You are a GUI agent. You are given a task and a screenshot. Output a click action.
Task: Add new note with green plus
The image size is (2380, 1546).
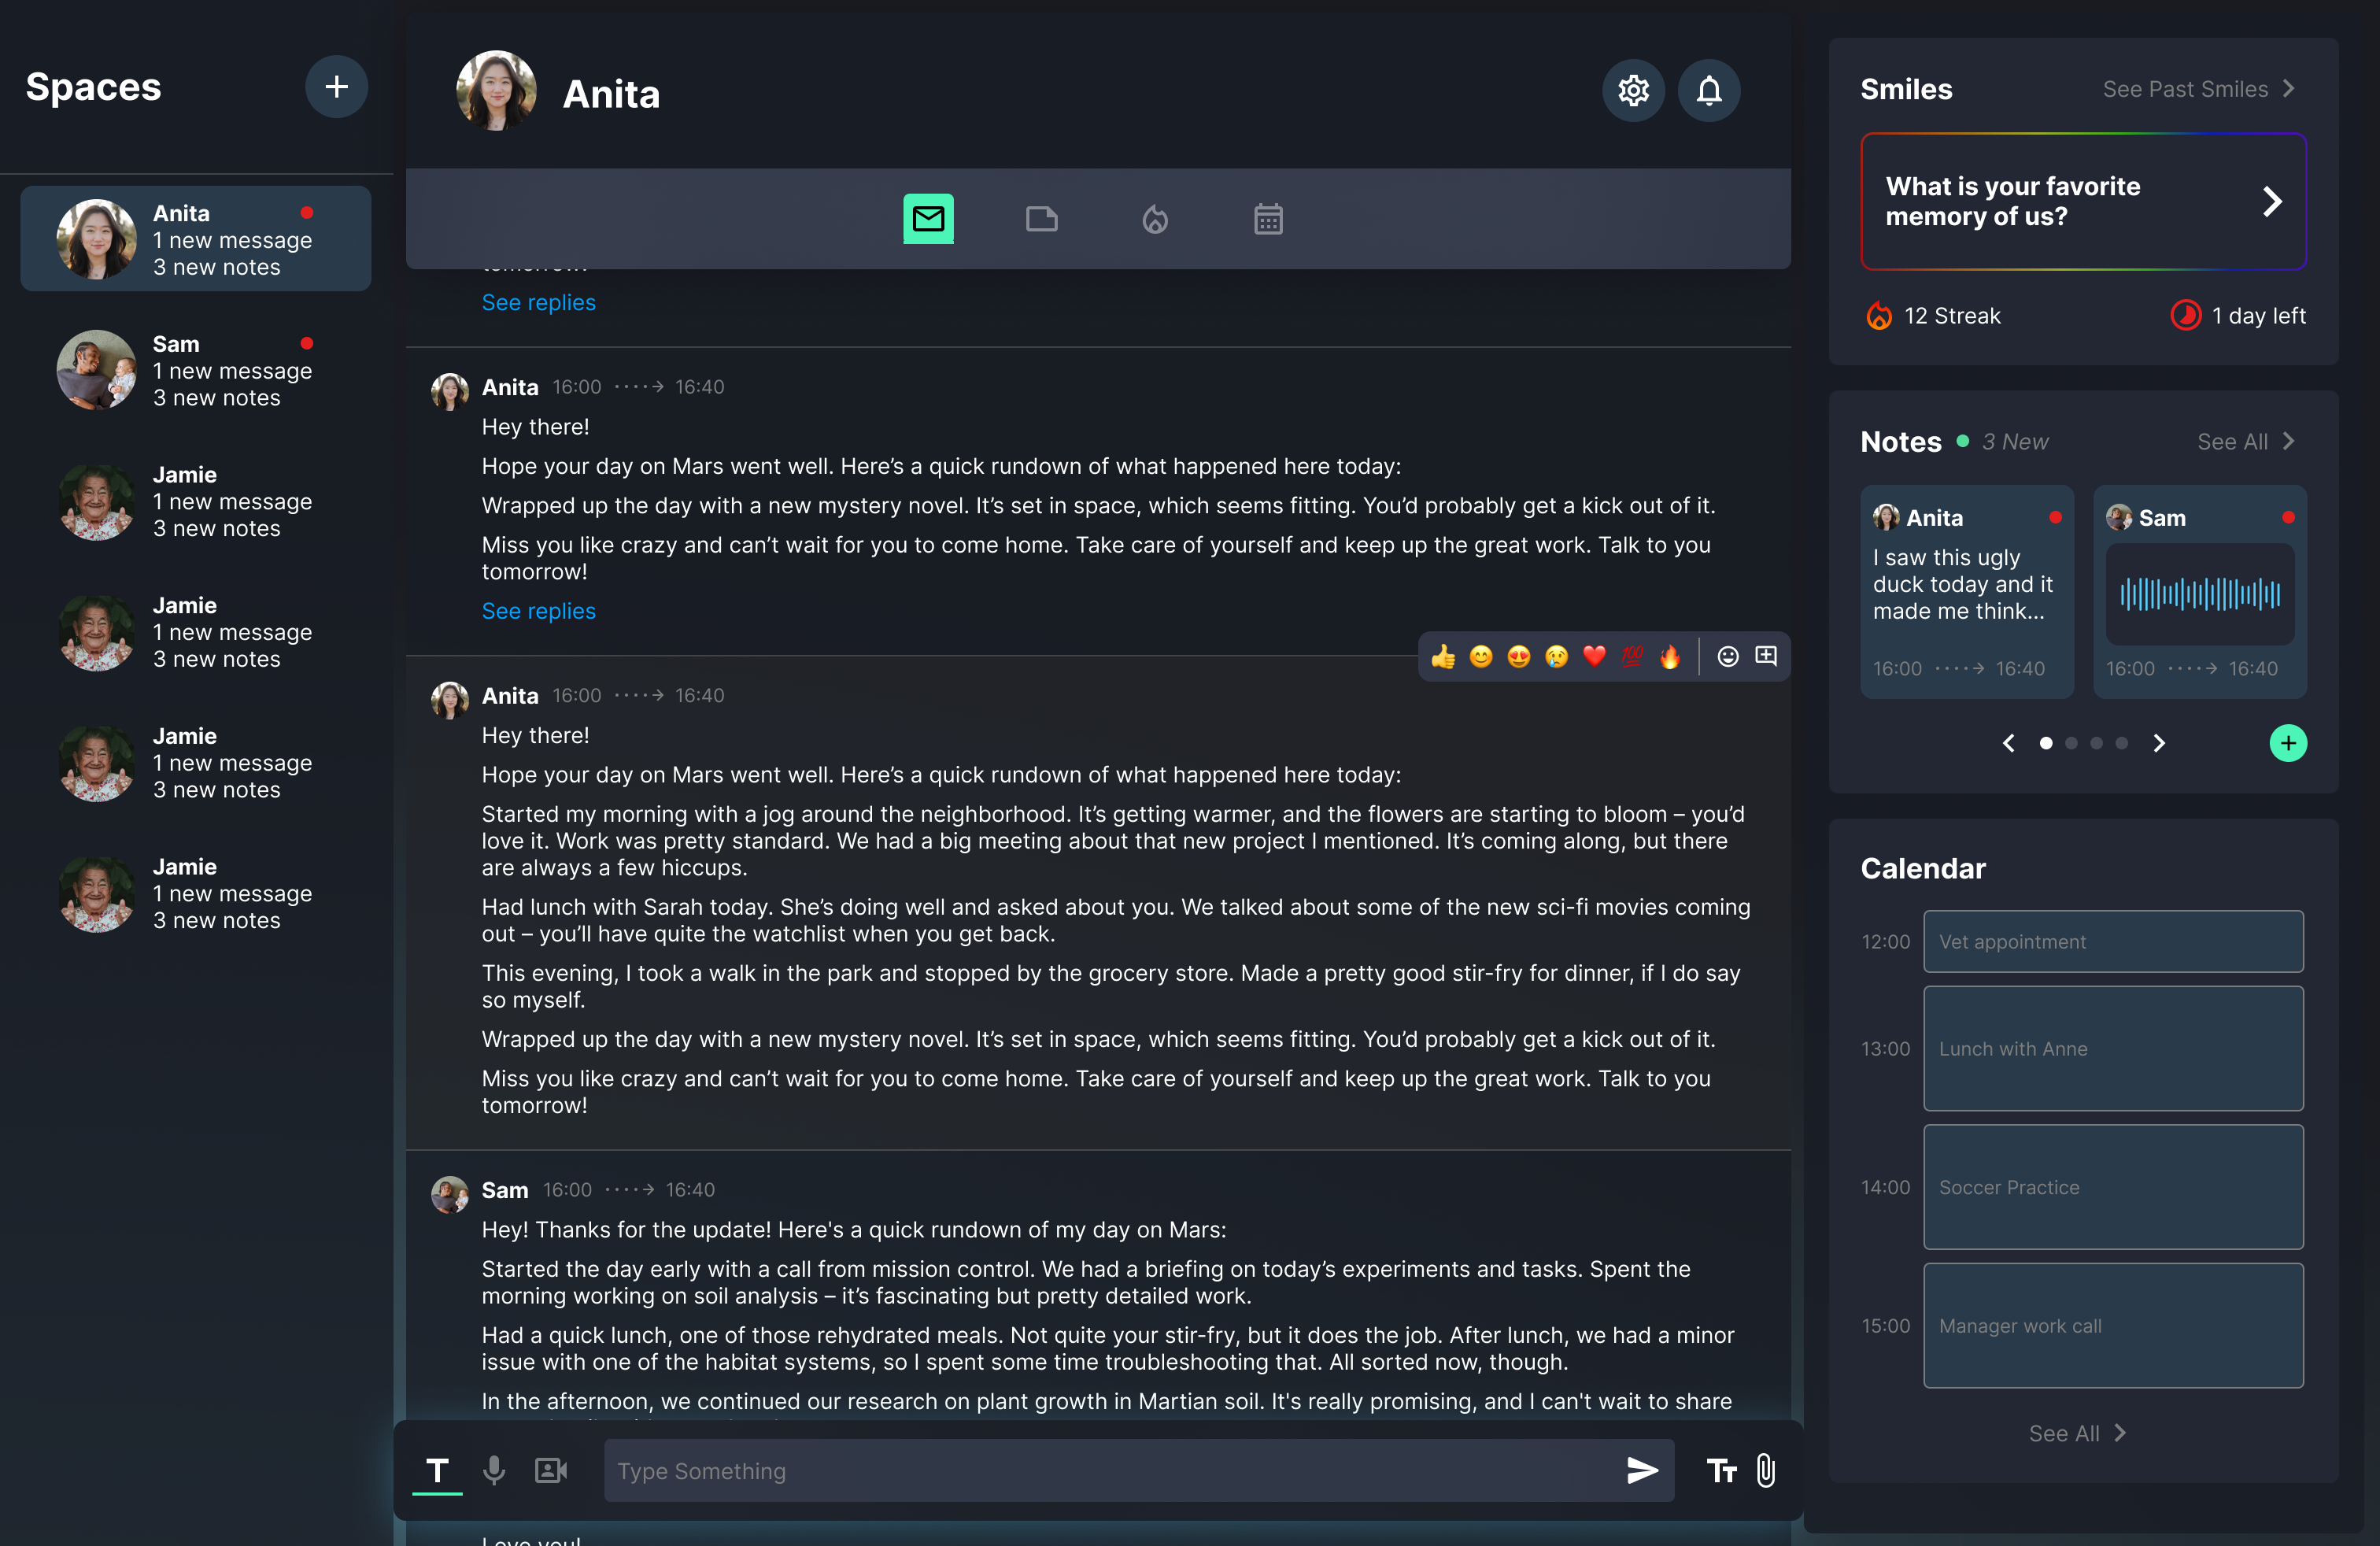[2287, 743]
